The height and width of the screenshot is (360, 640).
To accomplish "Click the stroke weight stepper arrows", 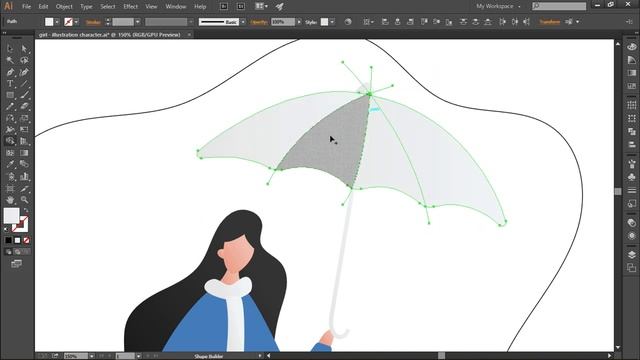I will tap(108, 22).
